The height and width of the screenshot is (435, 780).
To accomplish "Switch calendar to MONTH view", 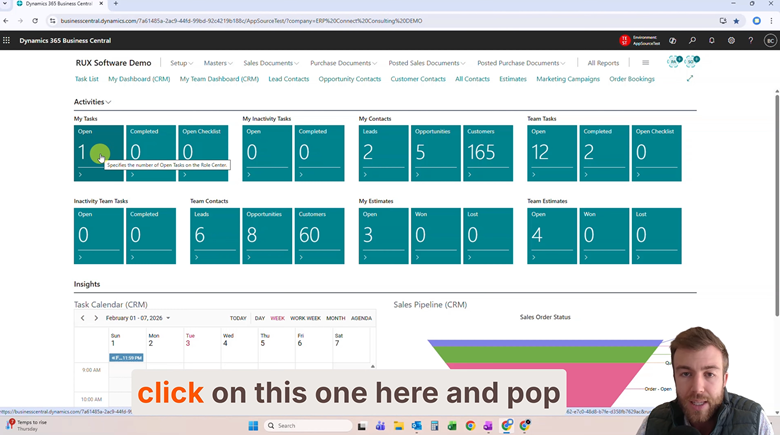I will [x=336, y=318].
